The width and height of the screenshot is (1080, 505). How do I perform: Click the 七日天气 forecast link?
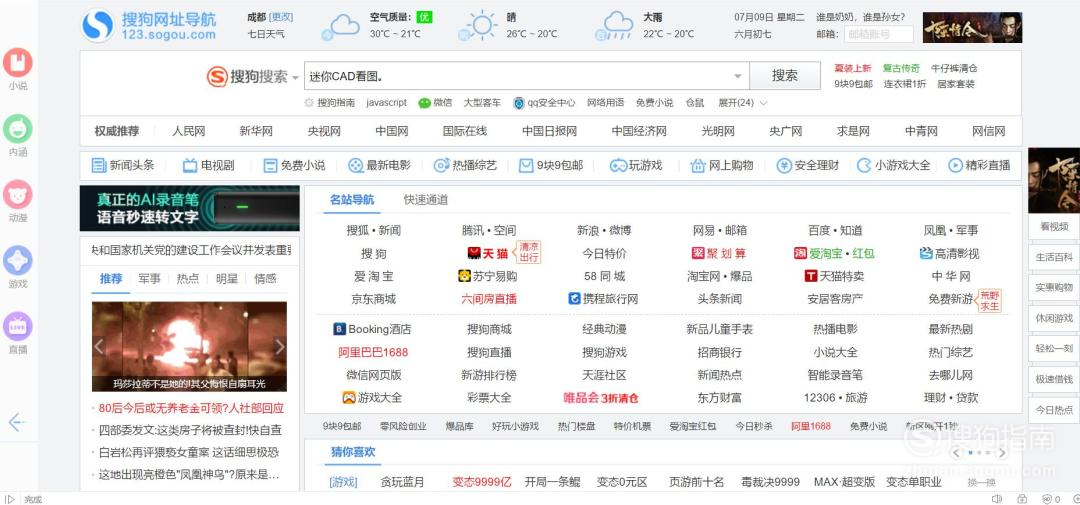pyautogui.click(x=266, y=34)
